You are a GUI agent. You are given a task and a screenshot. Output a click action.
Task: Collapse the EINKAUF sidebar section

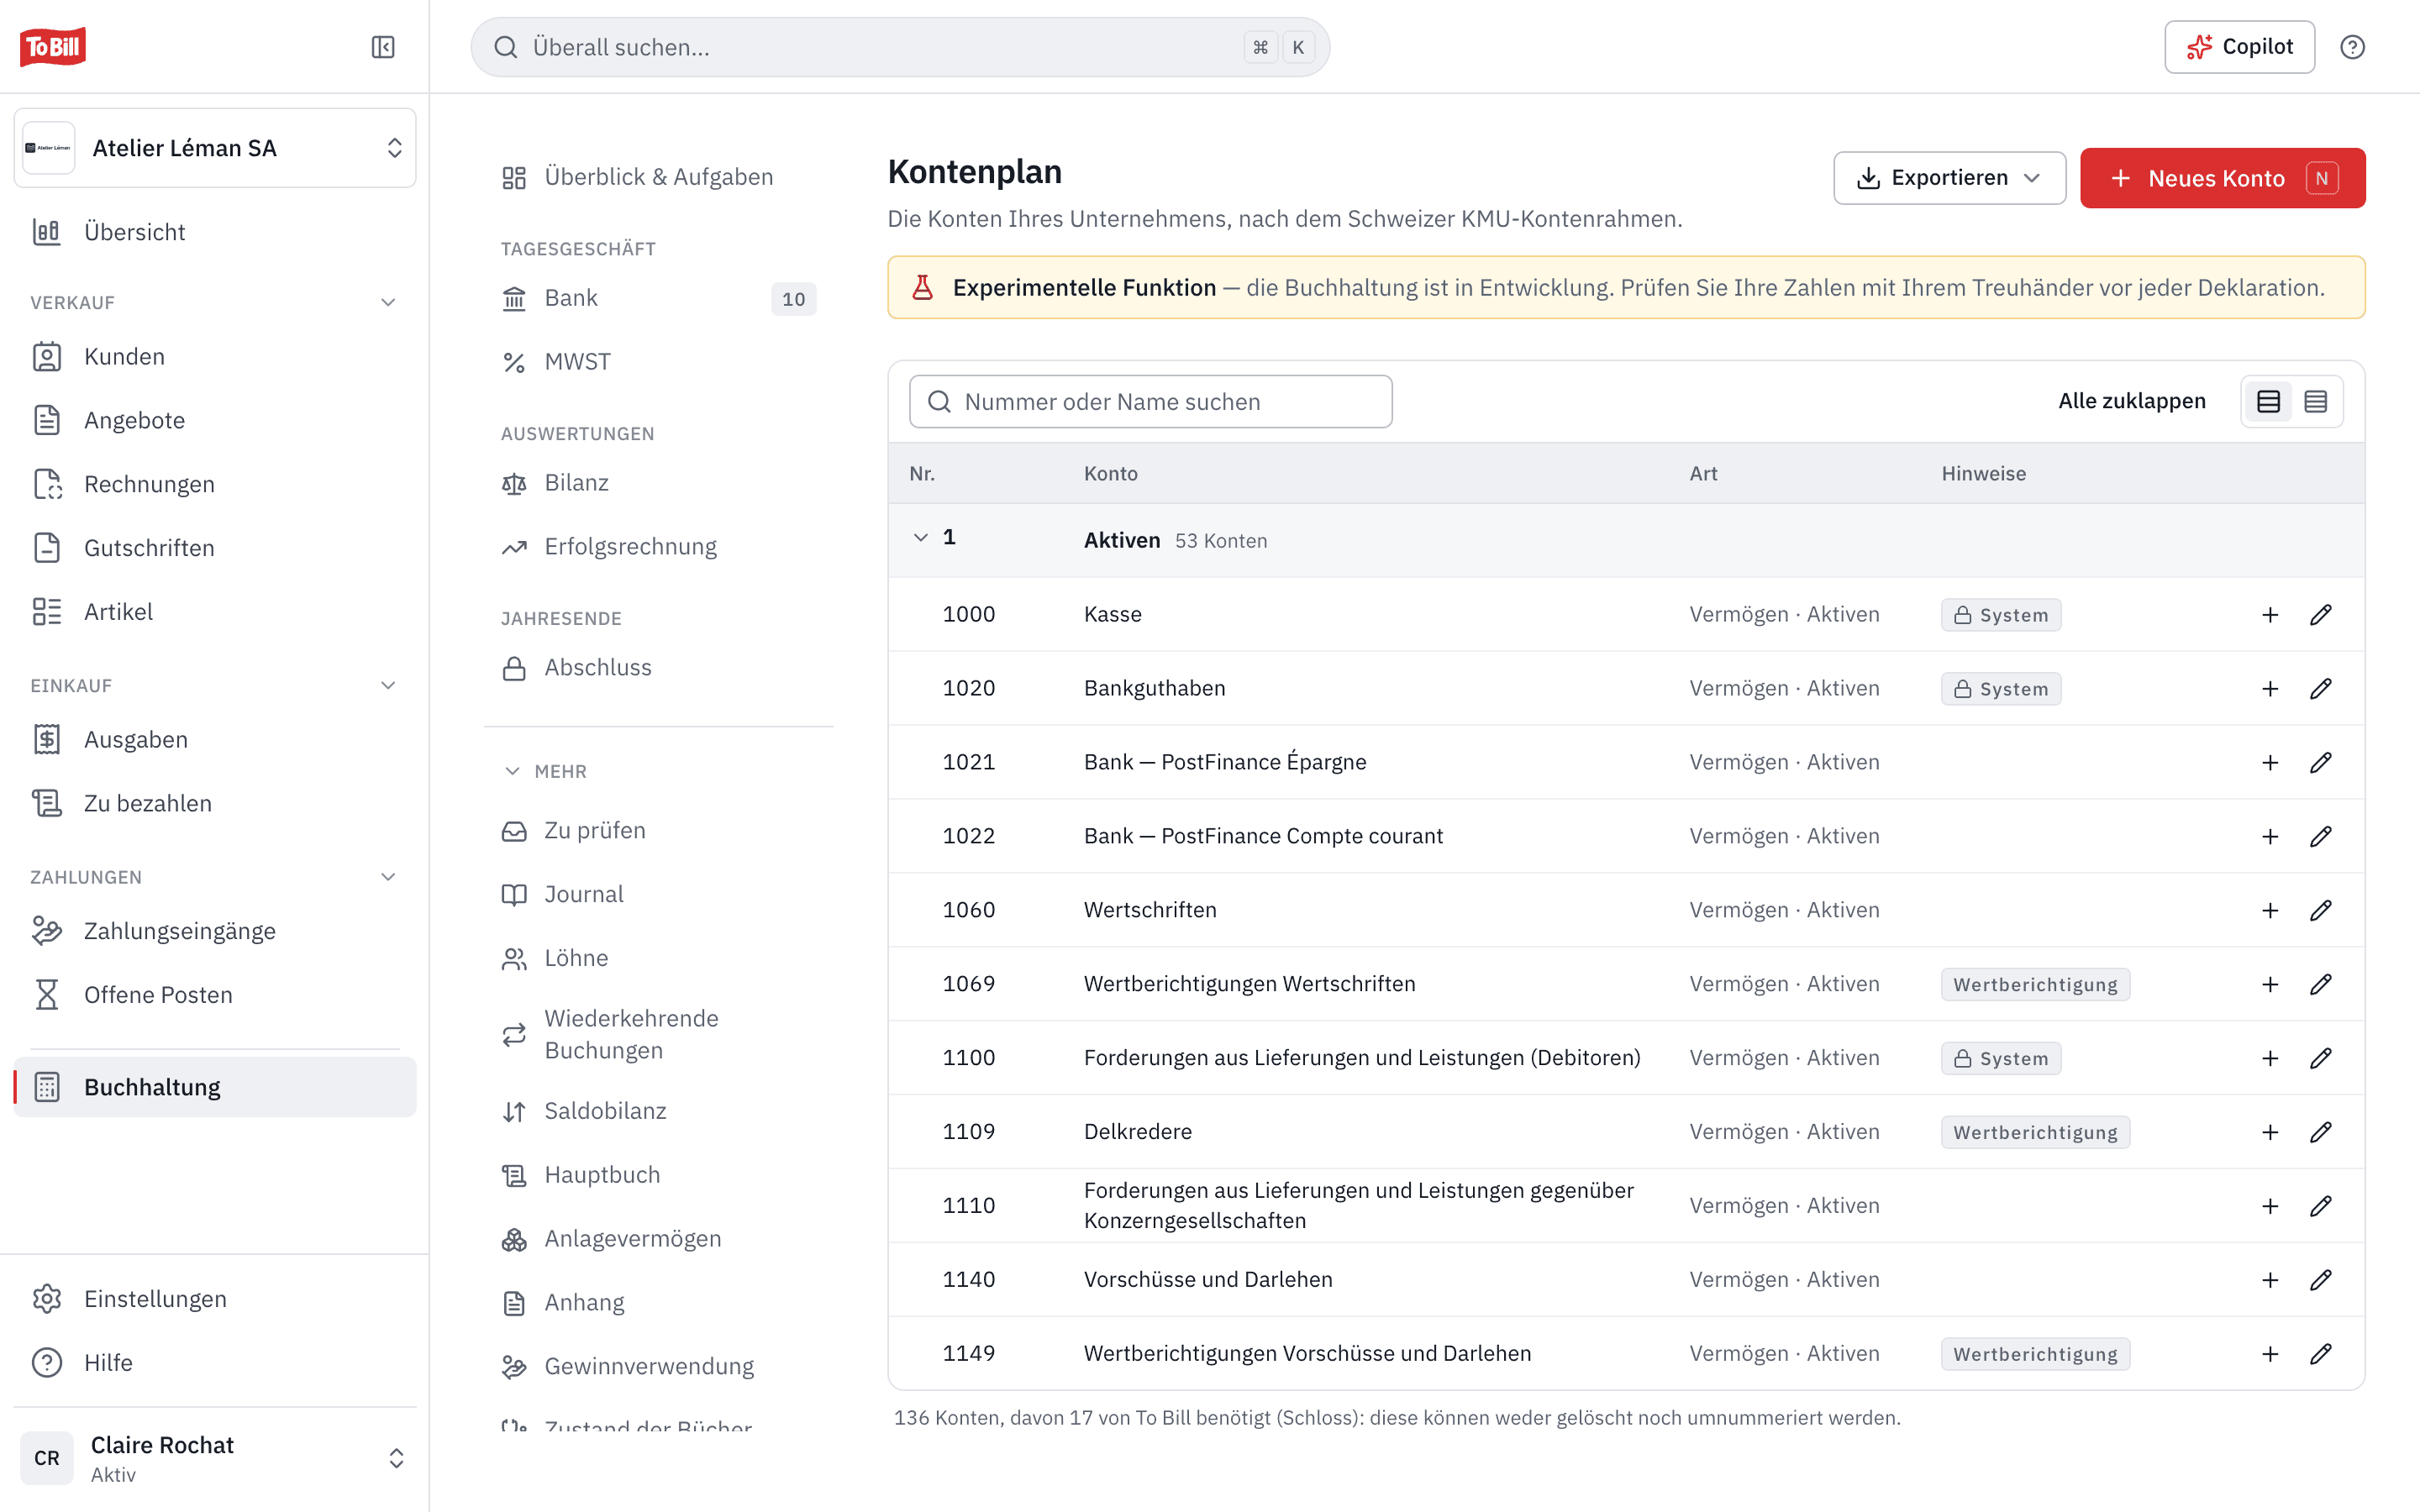[x=388, y=685]
